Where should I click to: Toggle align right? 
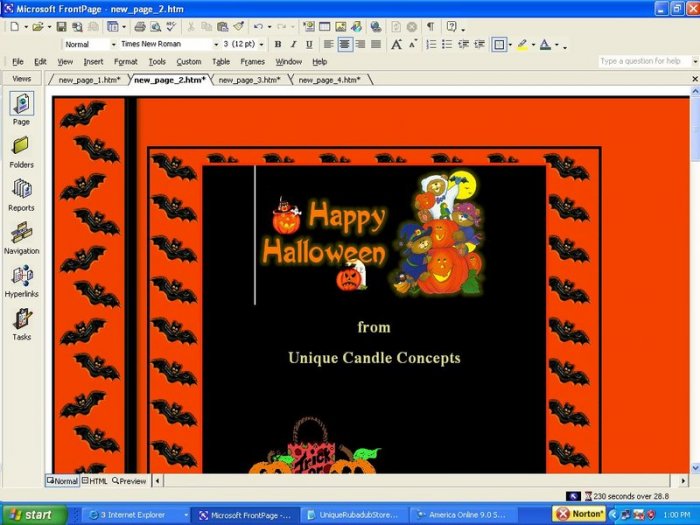click(360, 44)
